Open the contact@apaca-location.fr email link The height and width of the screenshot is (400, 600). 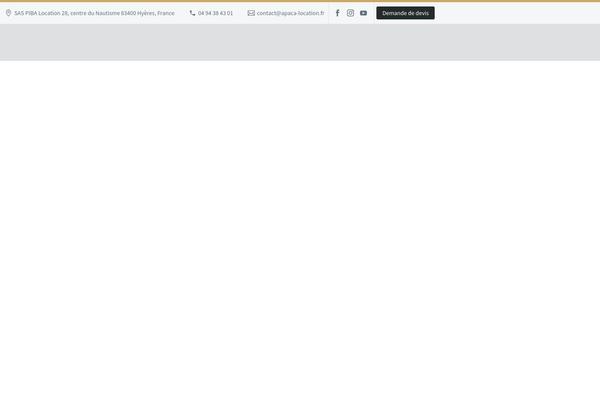pos(290,13)
